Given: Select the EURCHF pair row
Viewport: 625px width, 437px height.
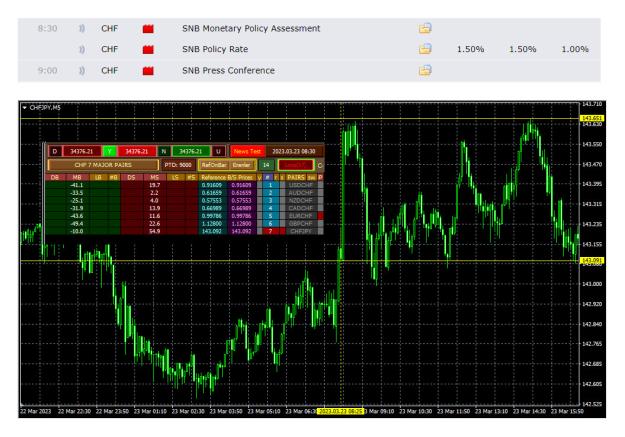Looking at the screenshot, I should pyautogui.click(x=301, y=216).
